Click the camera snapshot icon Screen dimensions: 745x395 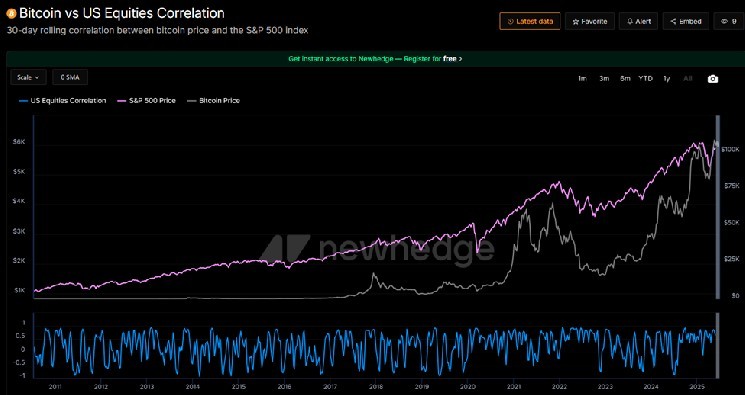[x=712, y=79]
